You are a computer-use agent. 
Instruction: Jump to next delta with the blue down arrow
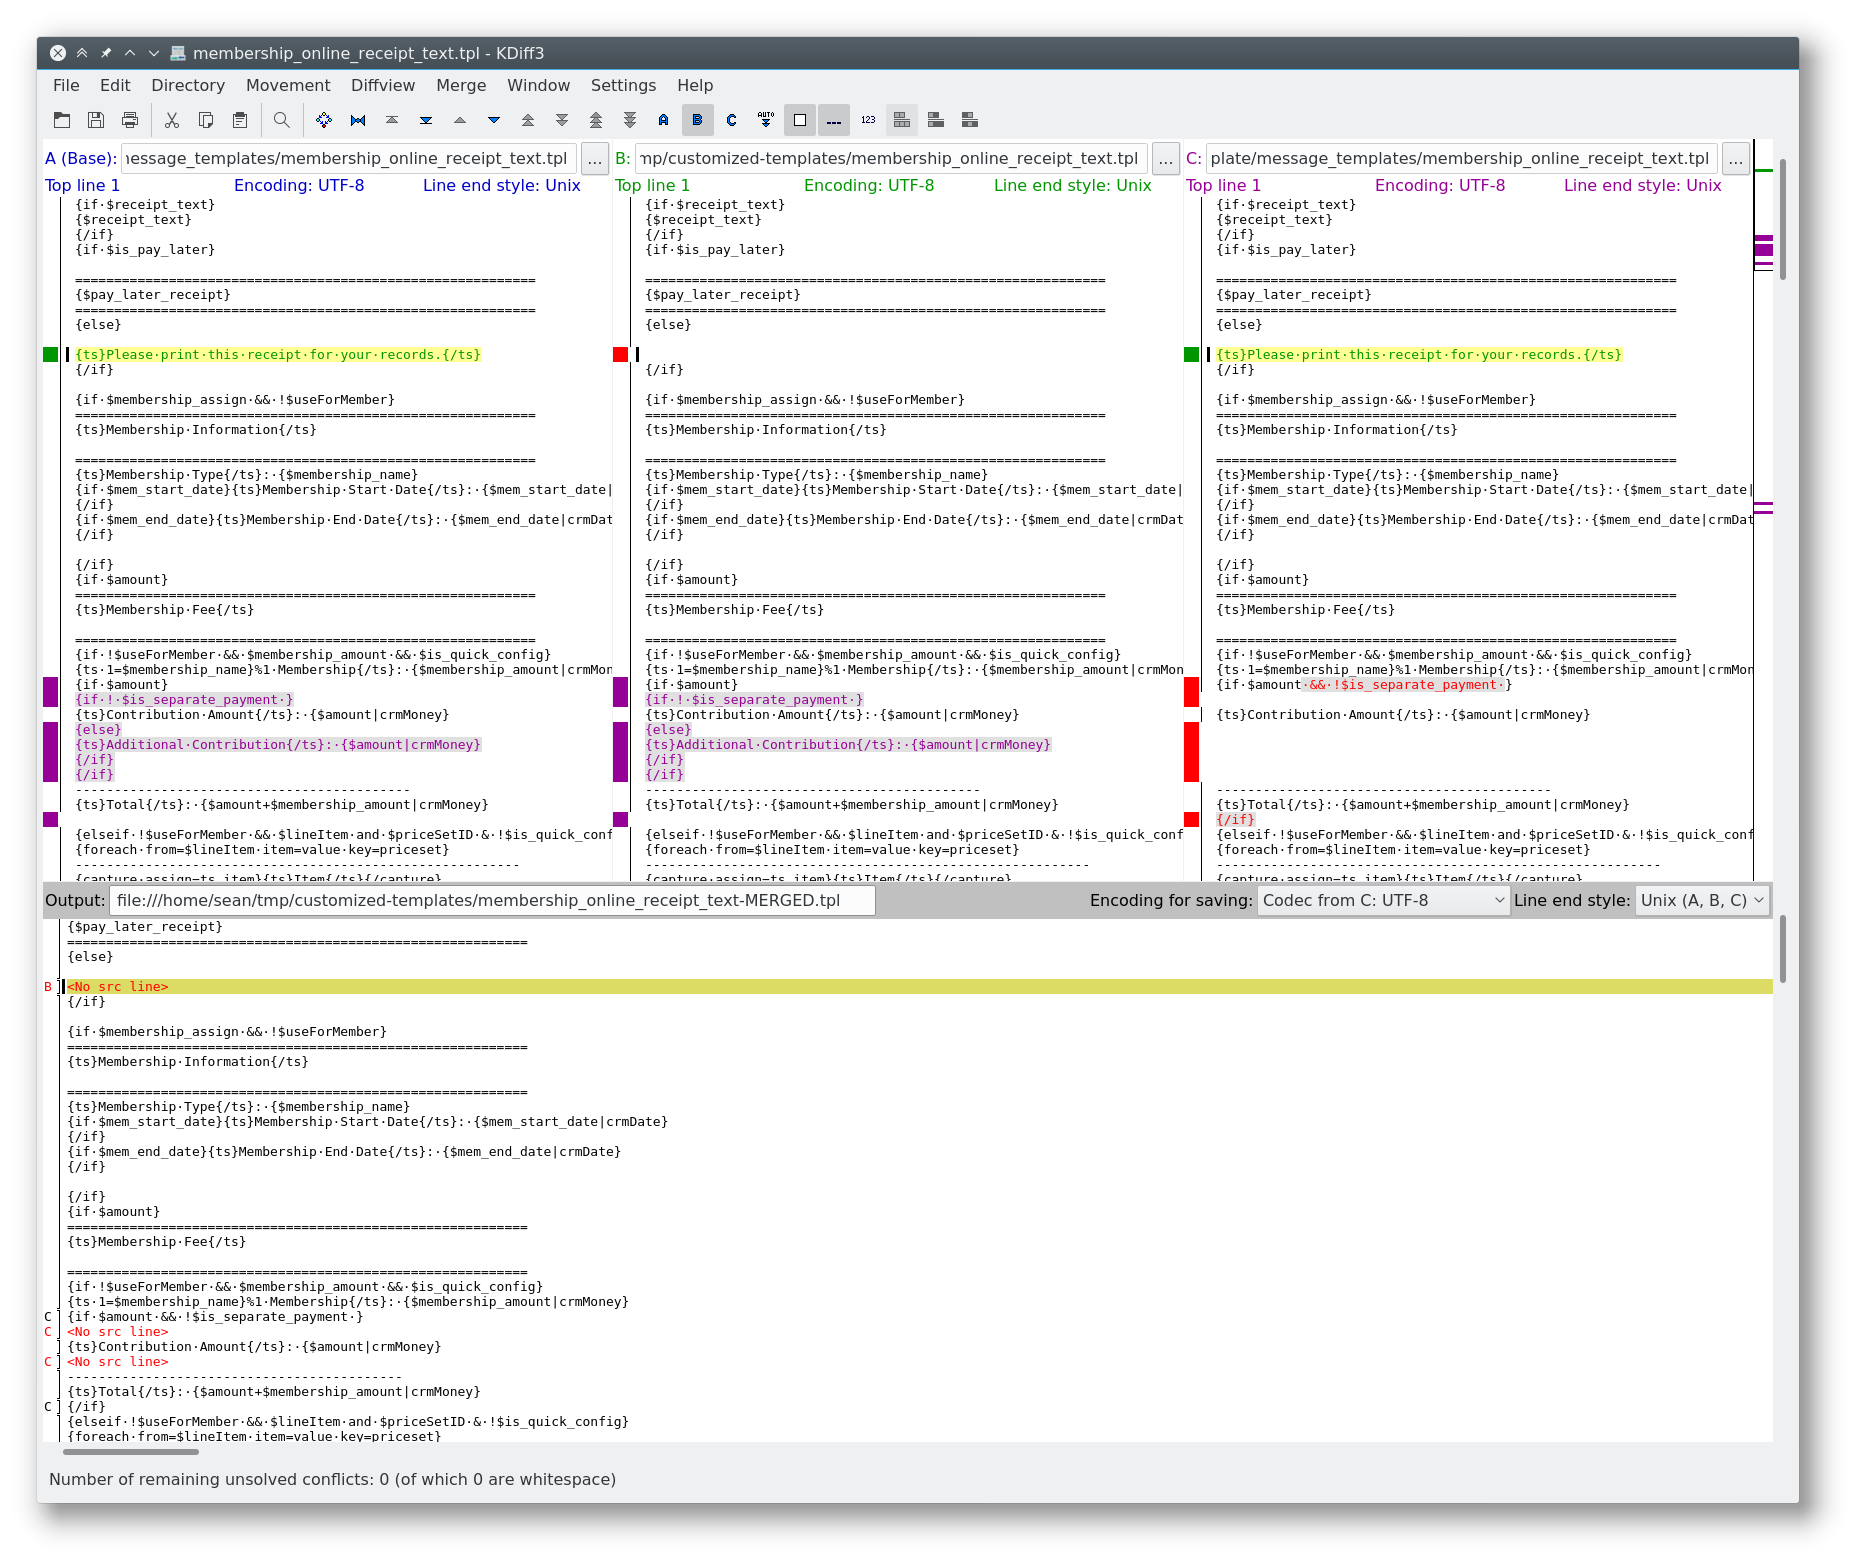[494, 120]
